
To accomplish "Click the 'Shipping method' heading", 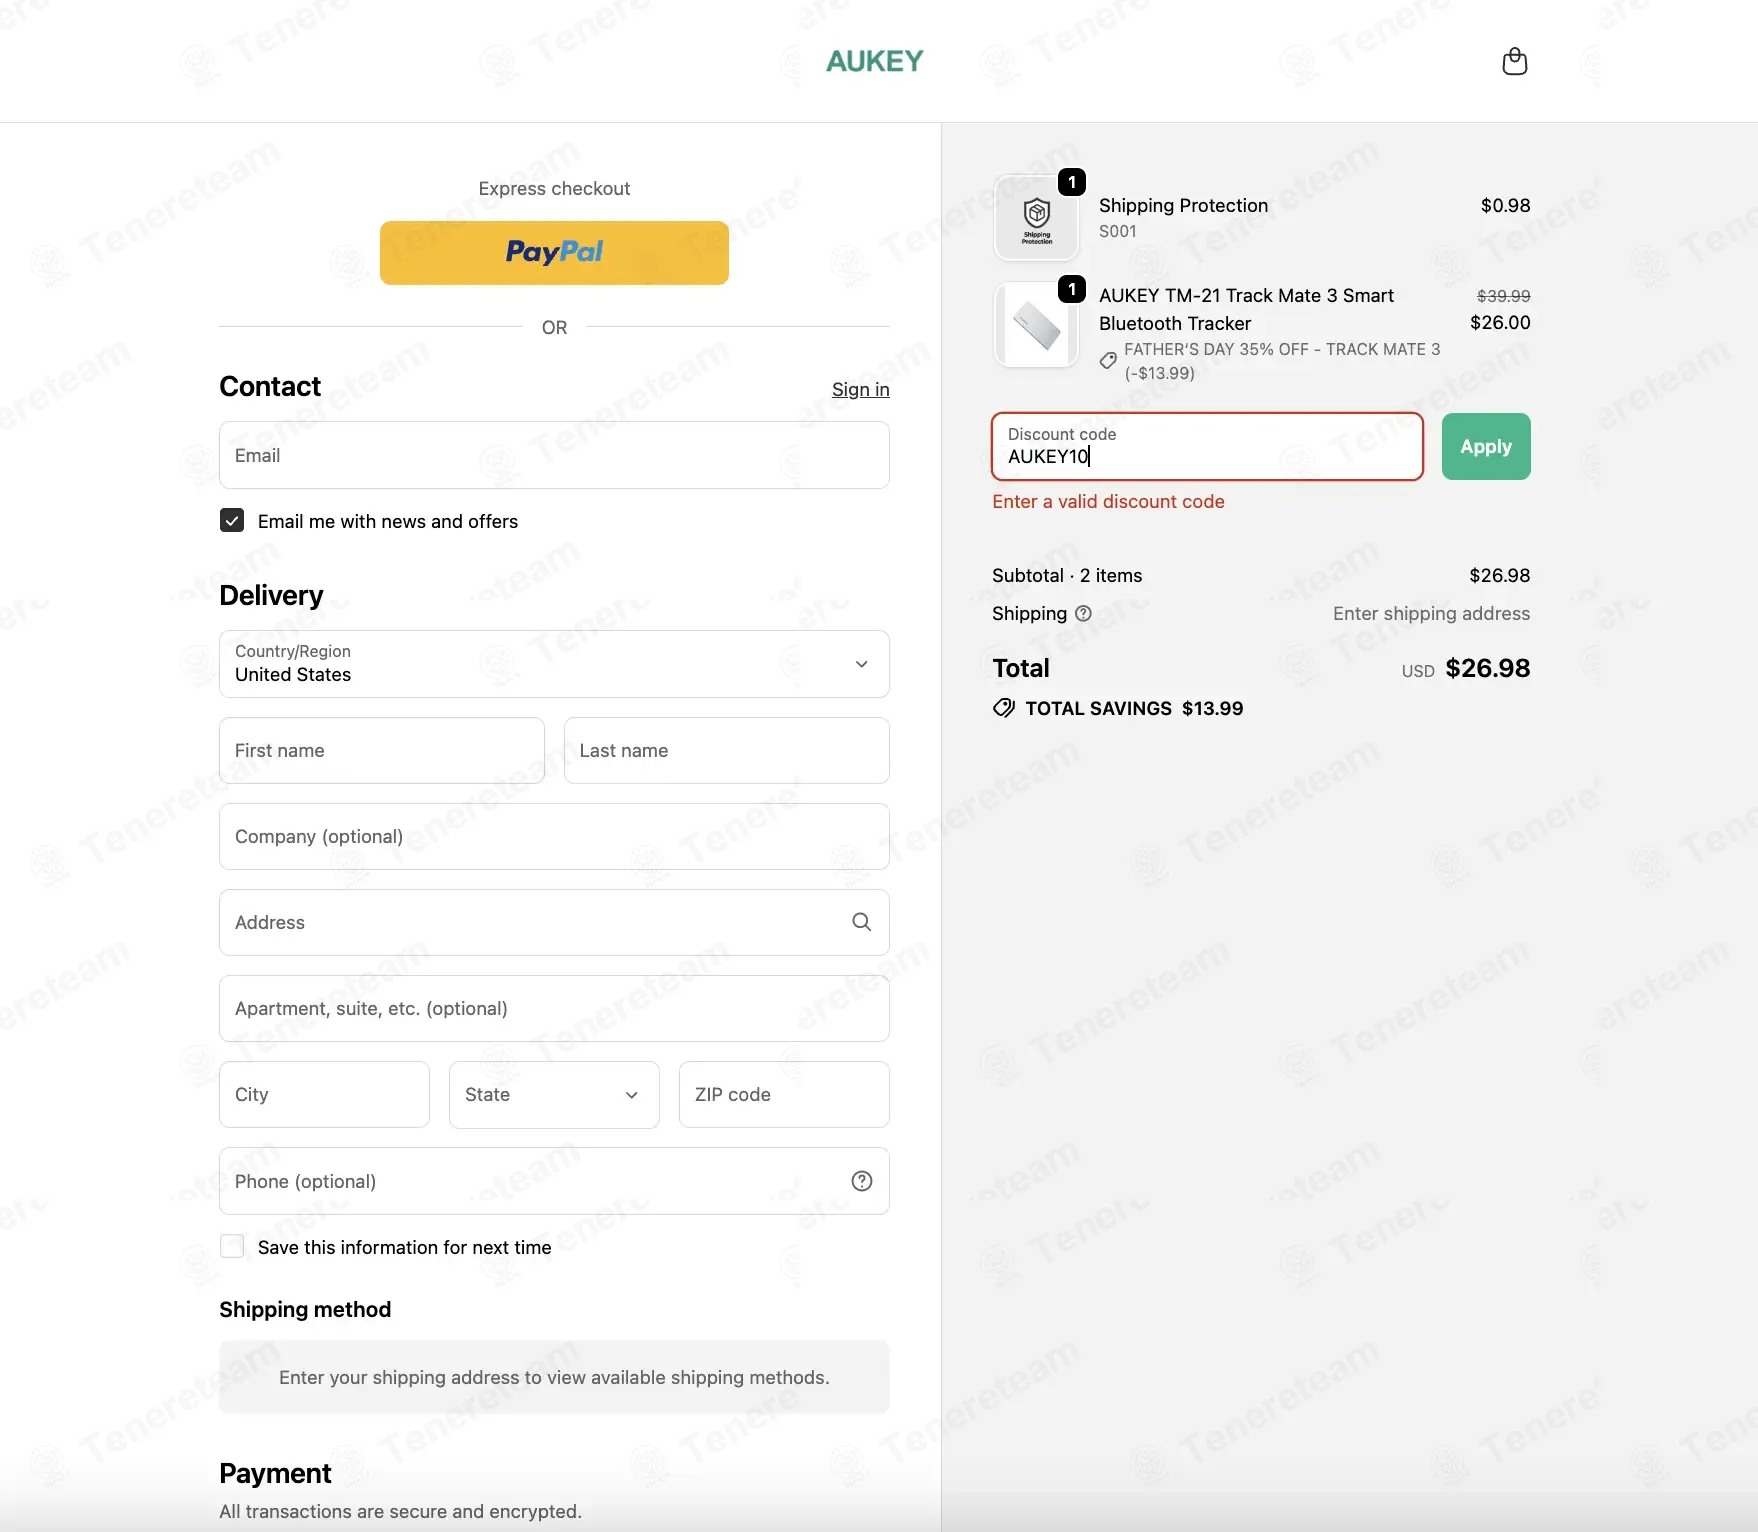I will pos(305,1309).
